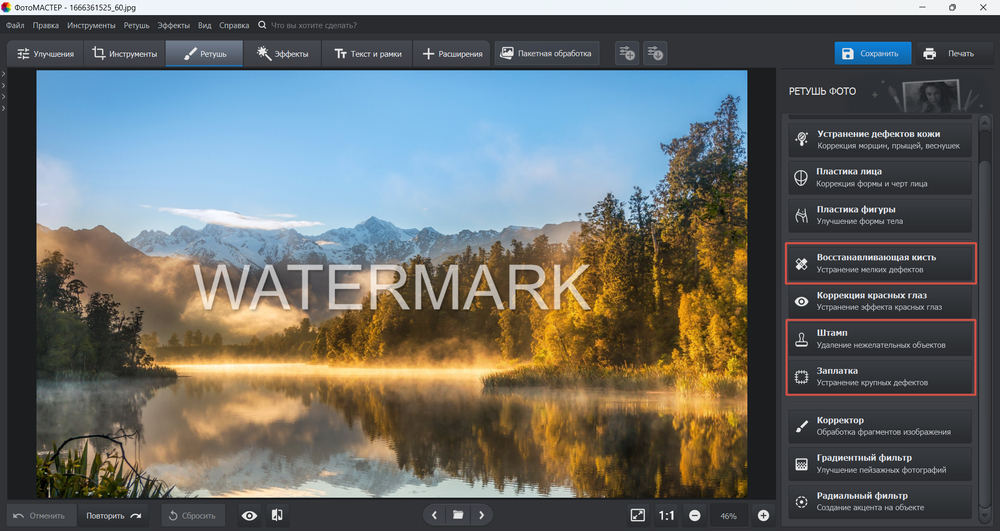Switch to the Улучшения tab
The height and width of the screenshot is (531, 1000).
(x=45, y=53)
